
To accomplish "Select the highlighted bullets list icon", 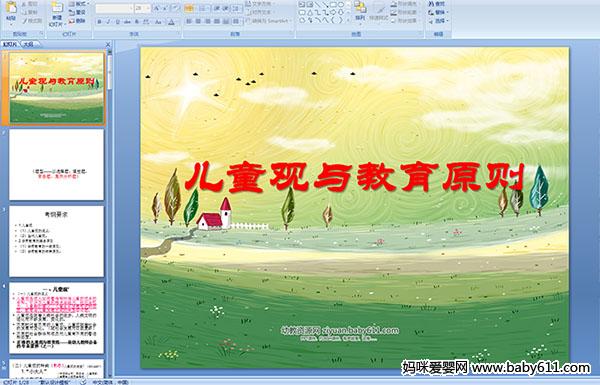I will 189,8.
